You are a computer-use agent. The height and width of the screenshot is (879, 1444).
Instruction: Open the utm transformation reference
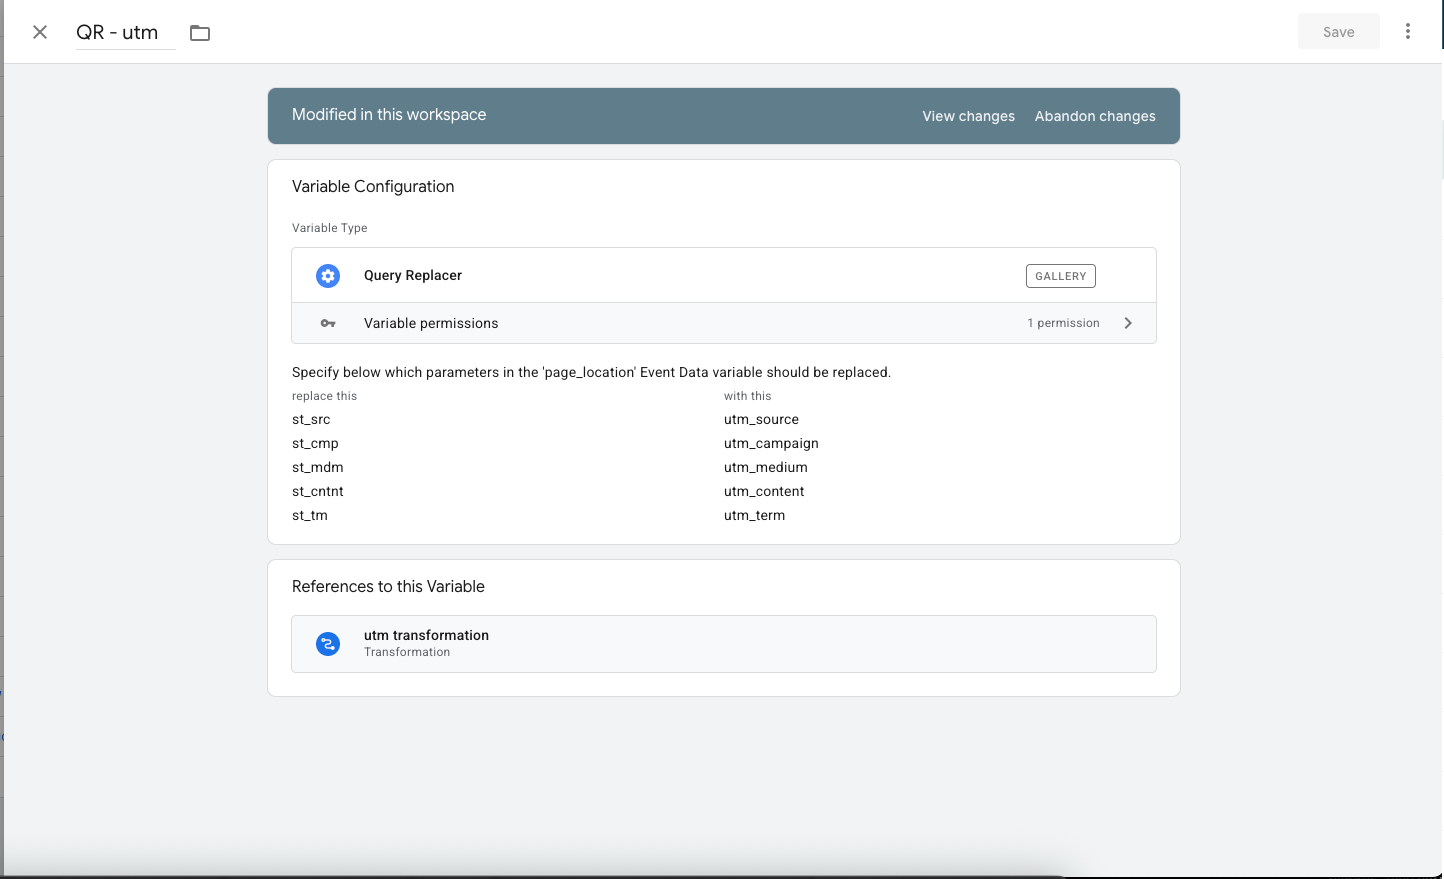pyautogui.click(x=724, y=643)
